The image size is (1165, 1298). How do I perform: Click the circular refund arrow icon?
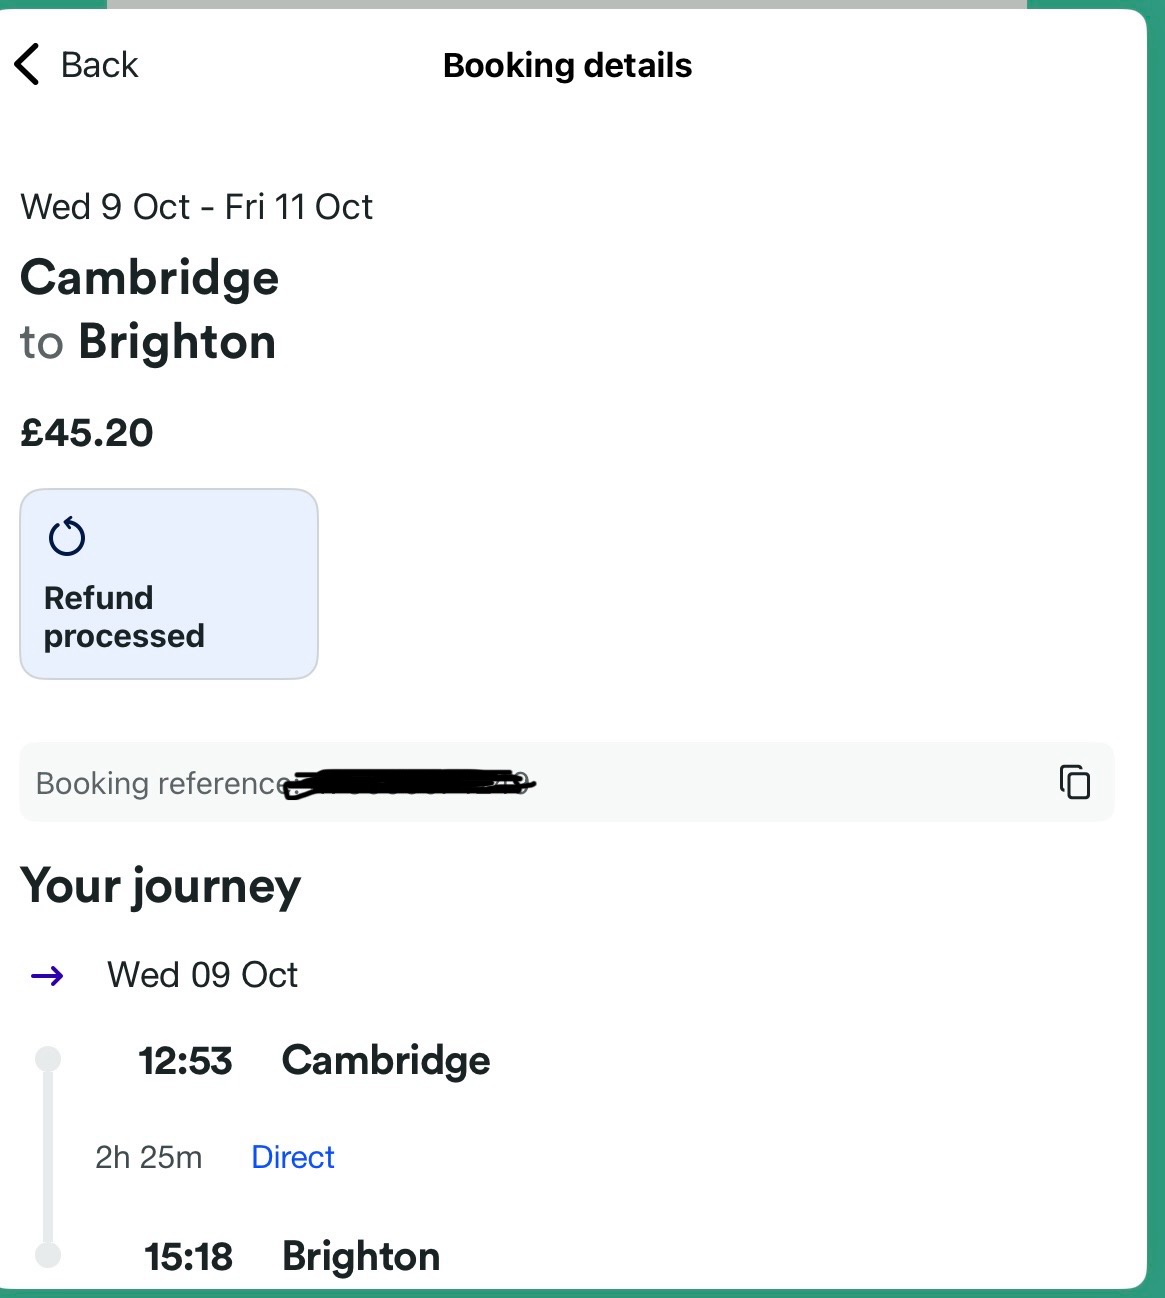pos(67,537)
